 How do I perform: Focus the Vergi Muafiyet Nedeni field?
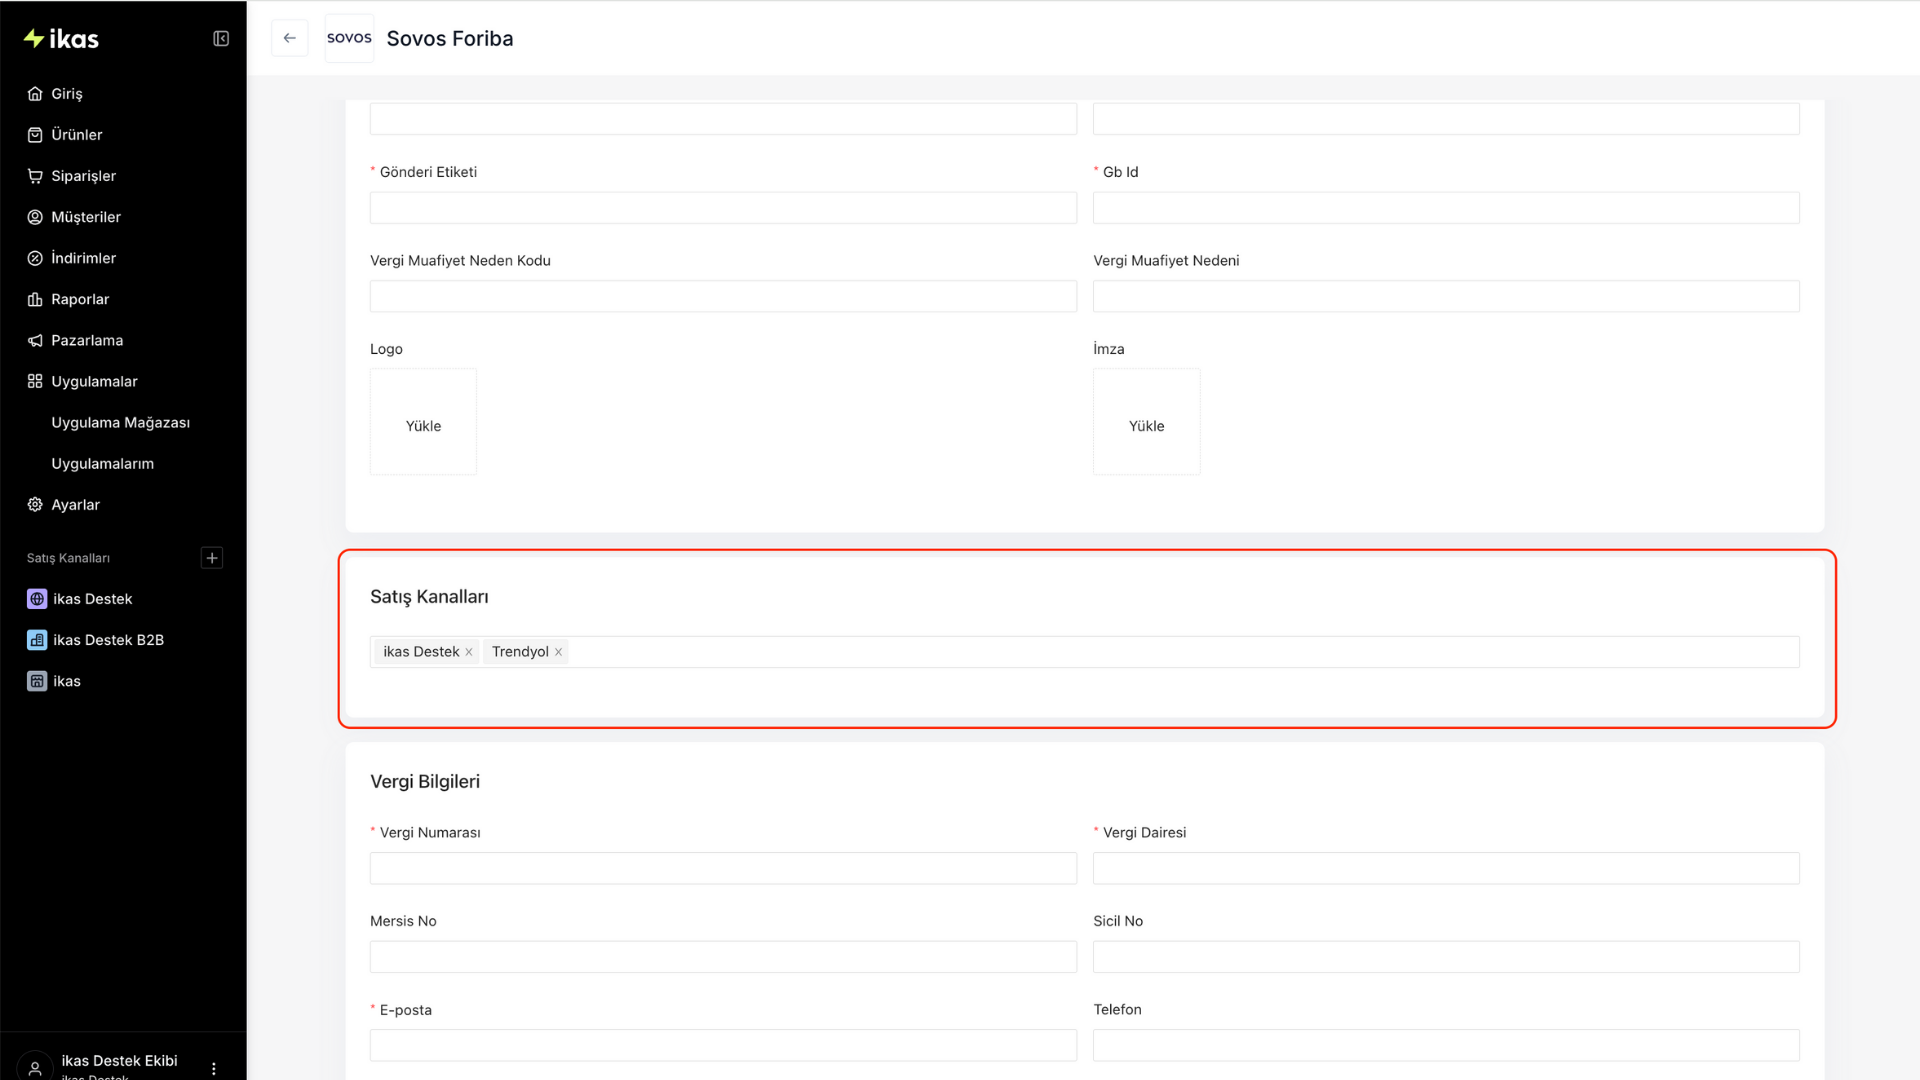pos(1446,296)
